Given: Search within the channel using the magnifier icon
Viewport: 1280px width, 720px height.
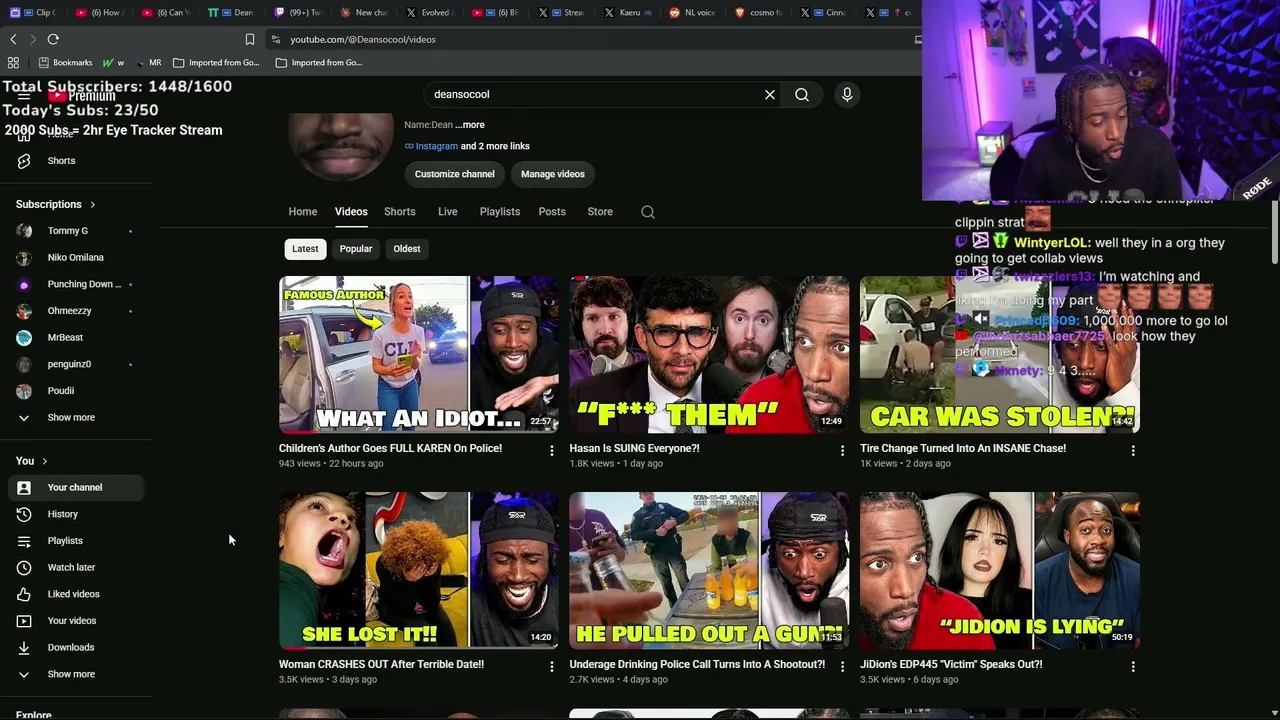Looking at the screenshot, I should pyautogui.click(x=648, y=212).
